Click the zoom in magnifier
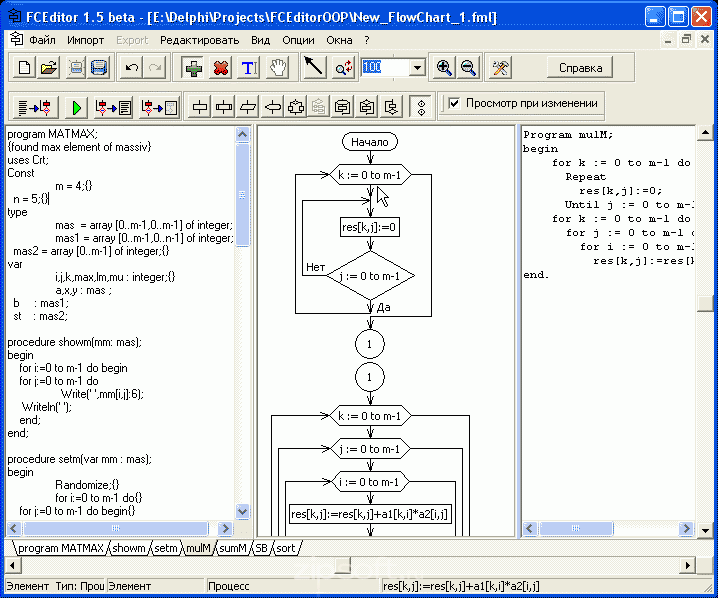Image resolution: width=718 pixels, height=598 pixels. [444, 68]
